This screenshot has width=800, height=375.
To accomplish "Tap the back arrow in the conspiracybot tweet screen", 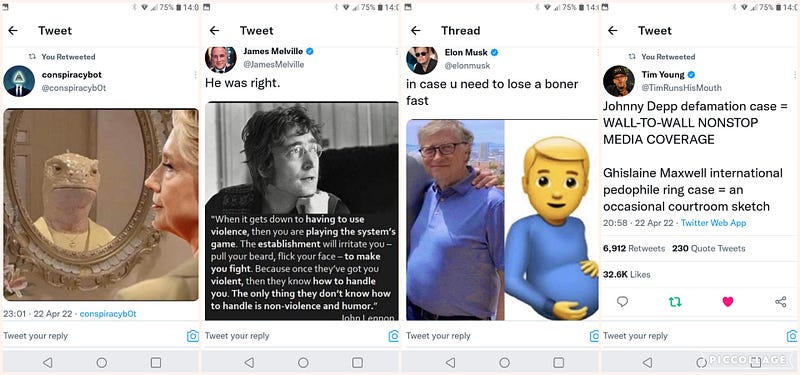I will [13, 31].
